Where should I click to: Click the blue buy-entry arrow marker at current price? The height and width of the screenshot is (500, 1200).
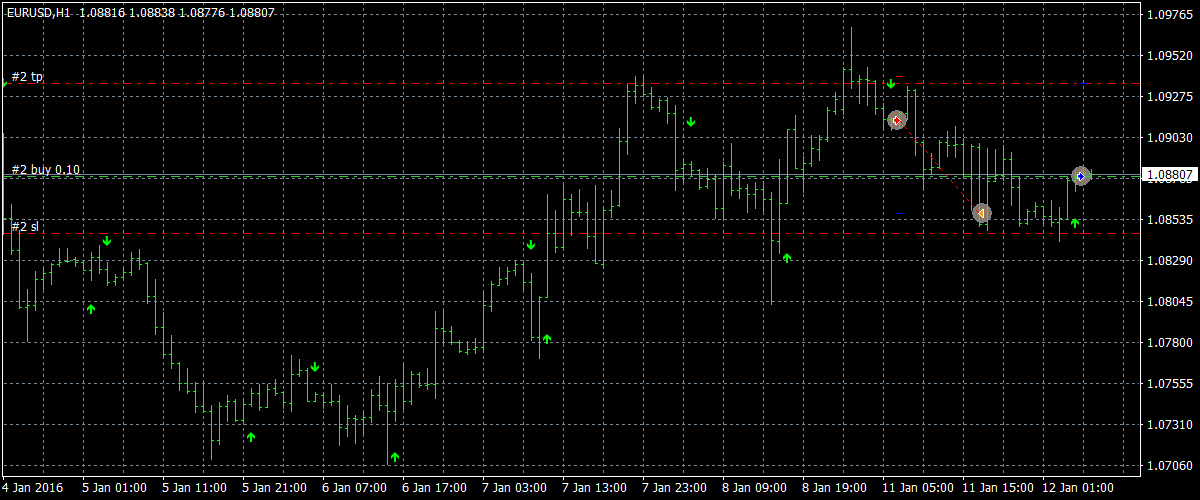click(1080, 176)
